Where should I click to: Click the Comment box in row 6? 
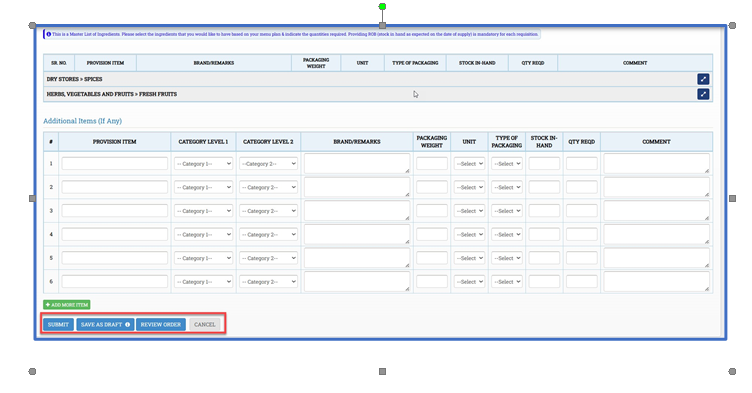click(657, 282)
